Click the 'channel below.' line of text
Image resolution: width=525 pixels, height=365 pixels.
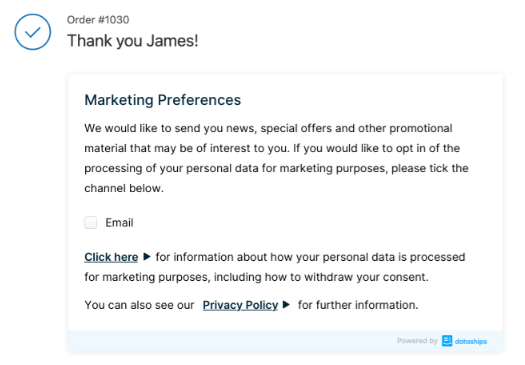click(124, 188)
